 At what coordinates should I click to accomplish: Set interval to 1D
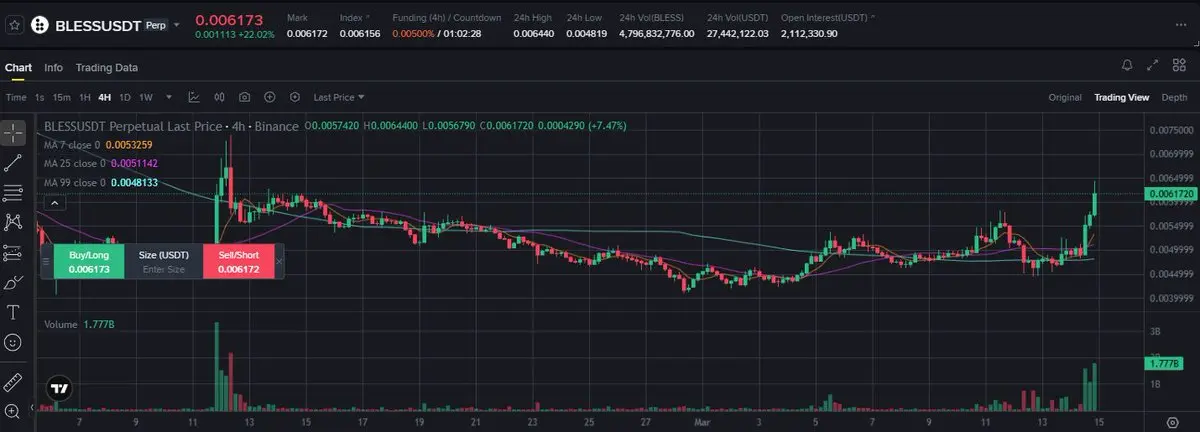[x=125, y=97]
